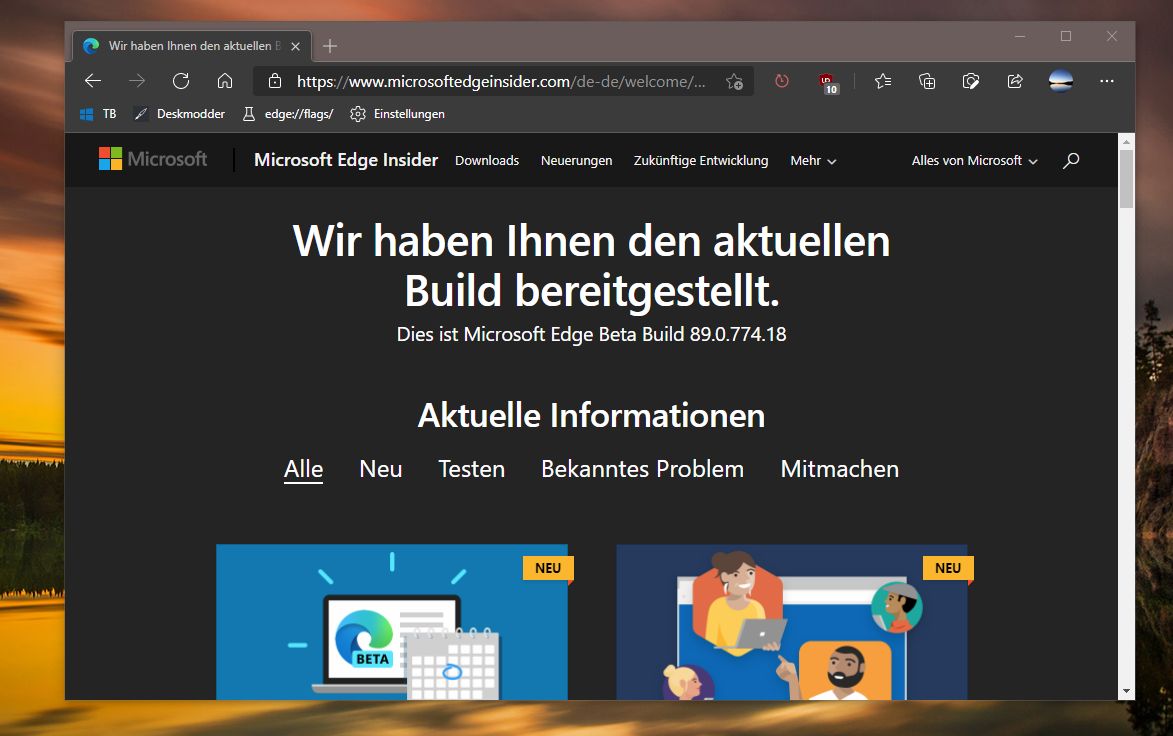Open the TB bookmark in favorites bar

pos(98,114)
